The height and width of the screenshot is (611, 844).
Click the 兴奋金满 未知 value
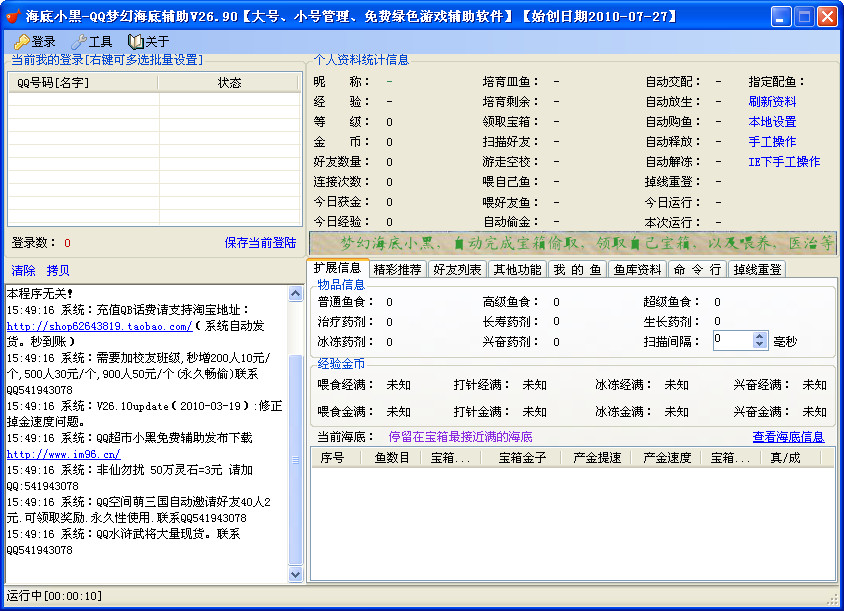(814, 412)
